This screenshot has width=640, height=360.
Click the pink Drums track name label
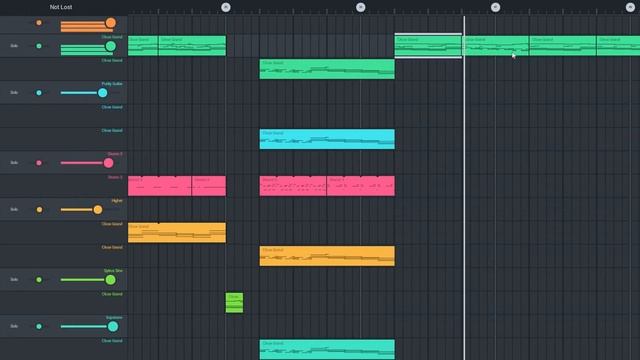[115, 154]
